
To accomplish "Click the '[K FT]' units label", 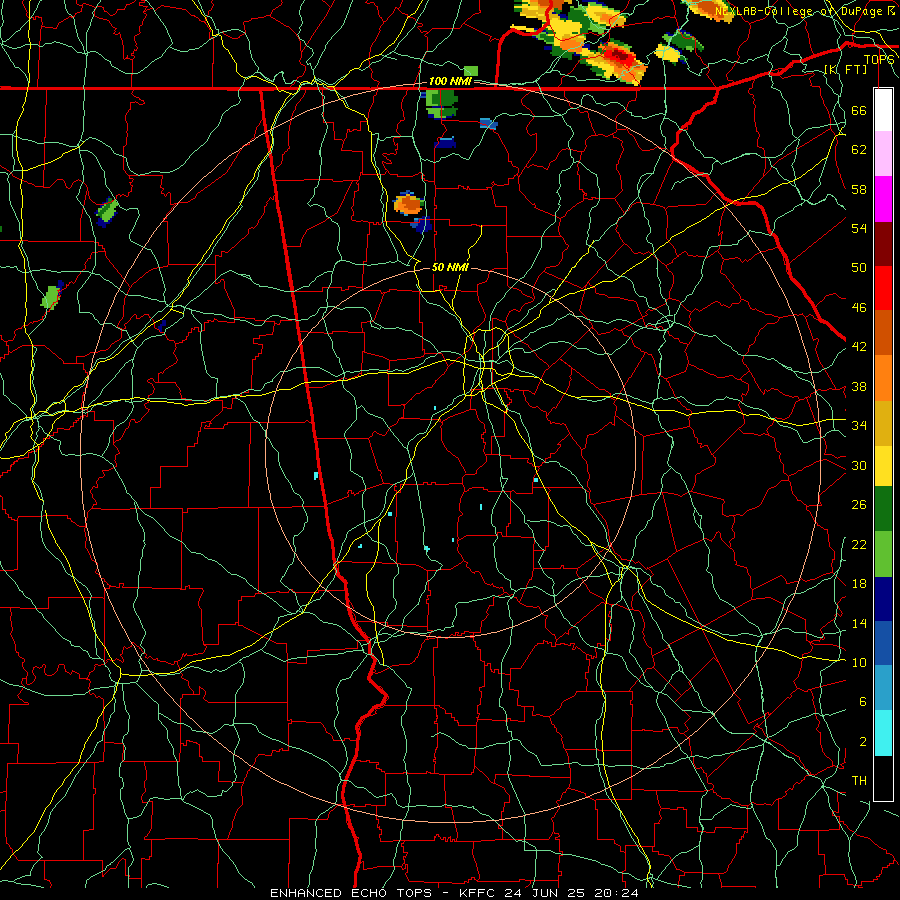I will [x=845, y=69].
